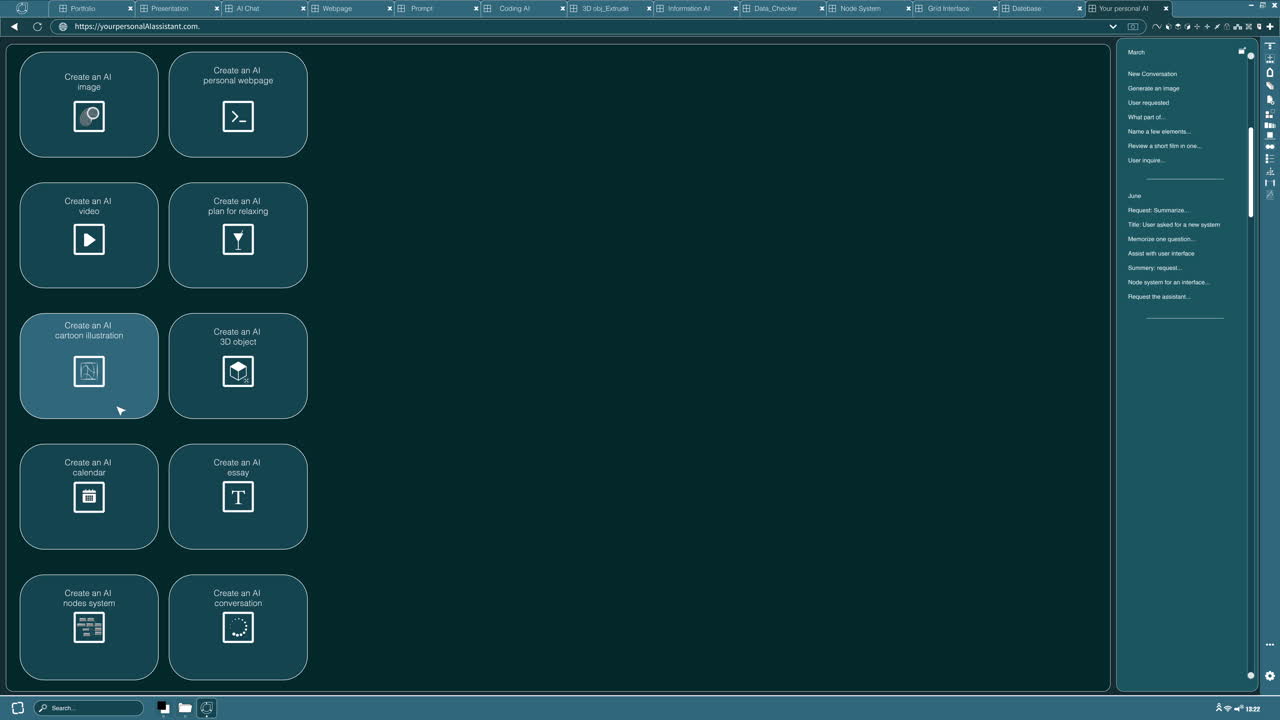Switch to the Coding AI tab
This screenshot has width=1280, height=720.
pyautogui.click(x=514, y=9)
